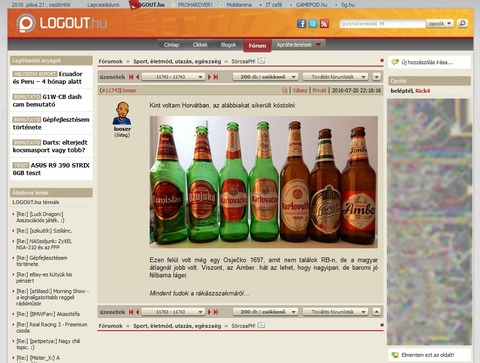Open bottom '11743 - 11743' message range dropdown
This screenshot has width=480, height=363.
173,312
